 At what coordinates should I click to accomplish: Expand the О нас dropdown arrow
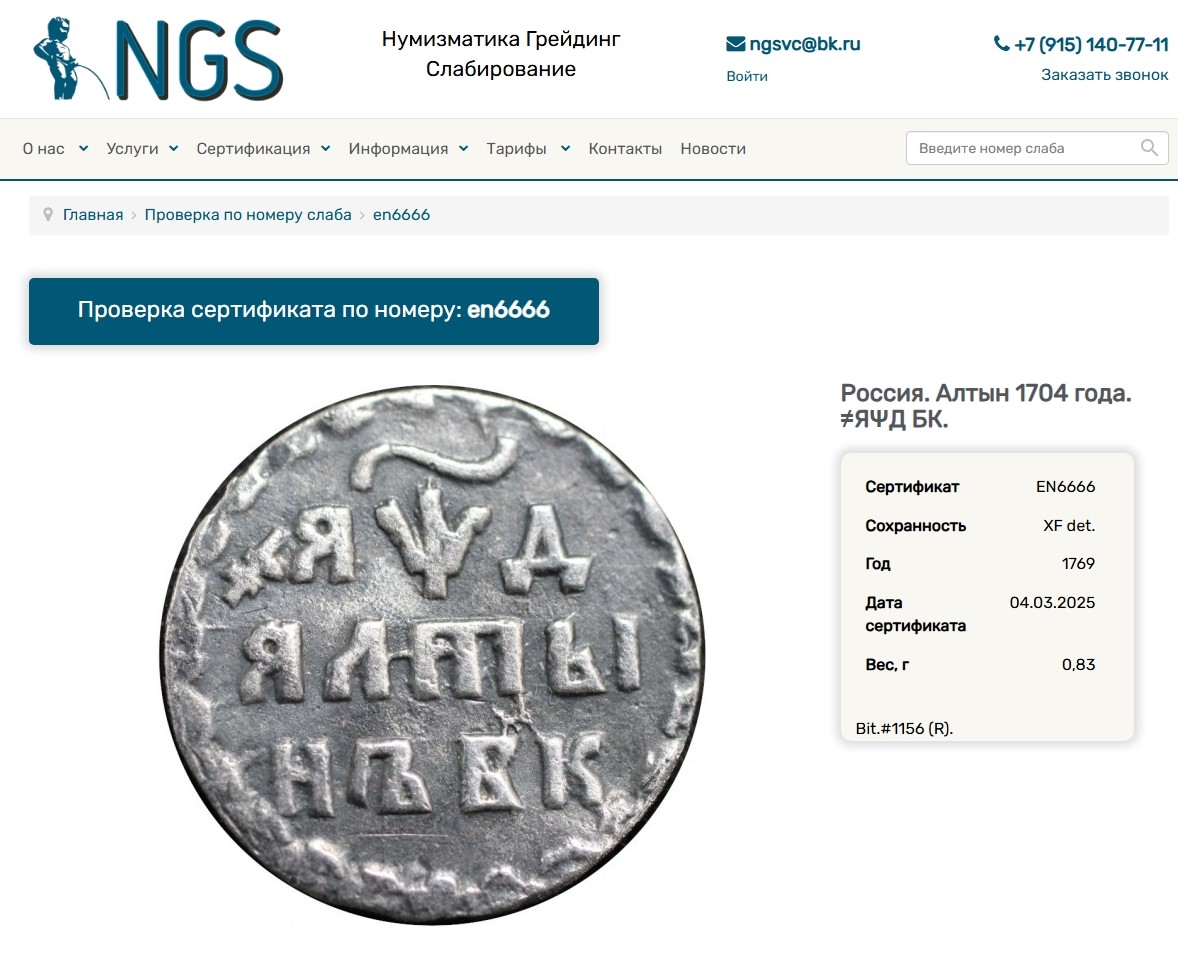[x=83, y=149]
